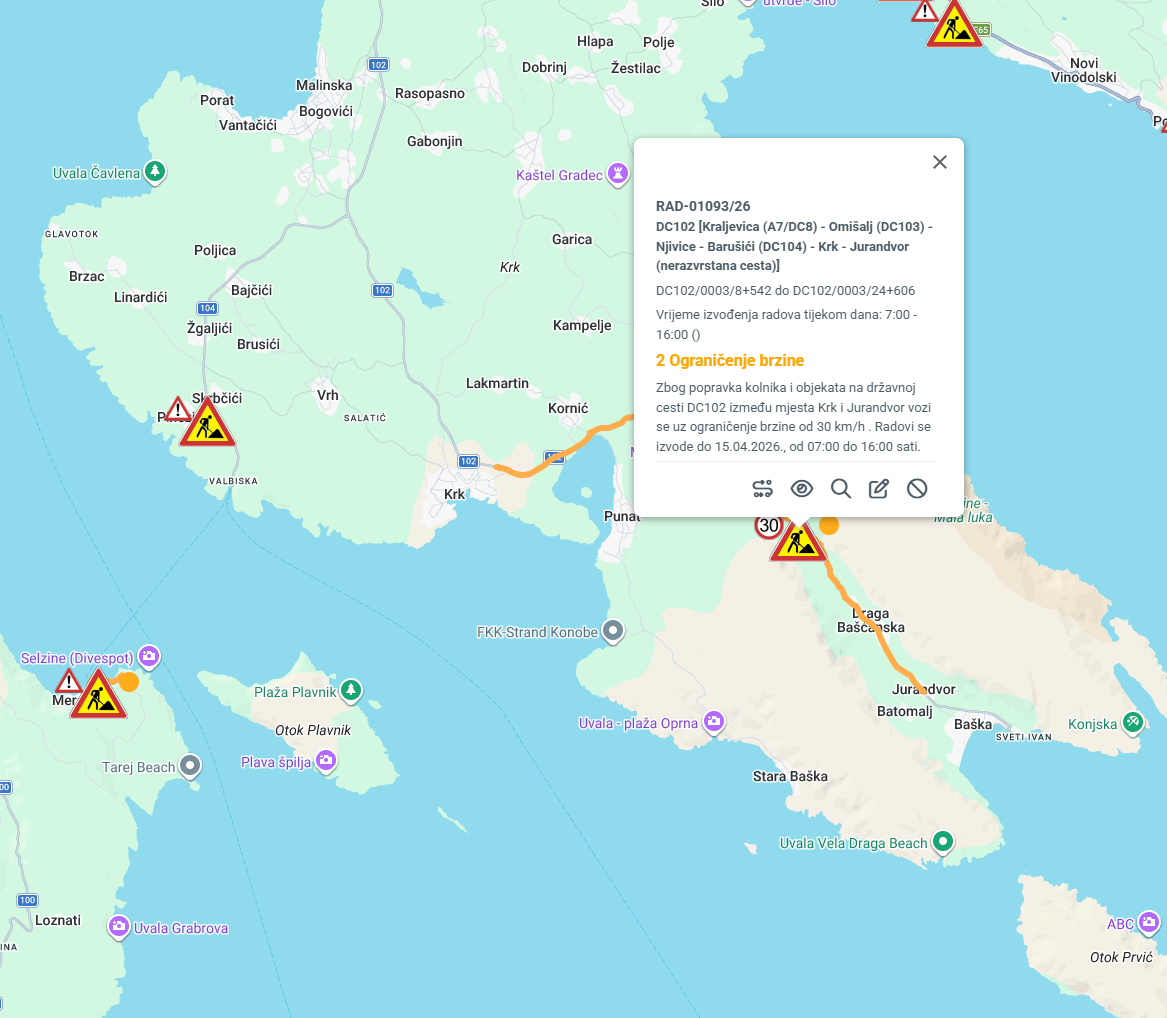This screenshot has width=1167, height=1018.
Task: Click roadworks sign near Skrbčići
Action: click(x=208, y=426)
